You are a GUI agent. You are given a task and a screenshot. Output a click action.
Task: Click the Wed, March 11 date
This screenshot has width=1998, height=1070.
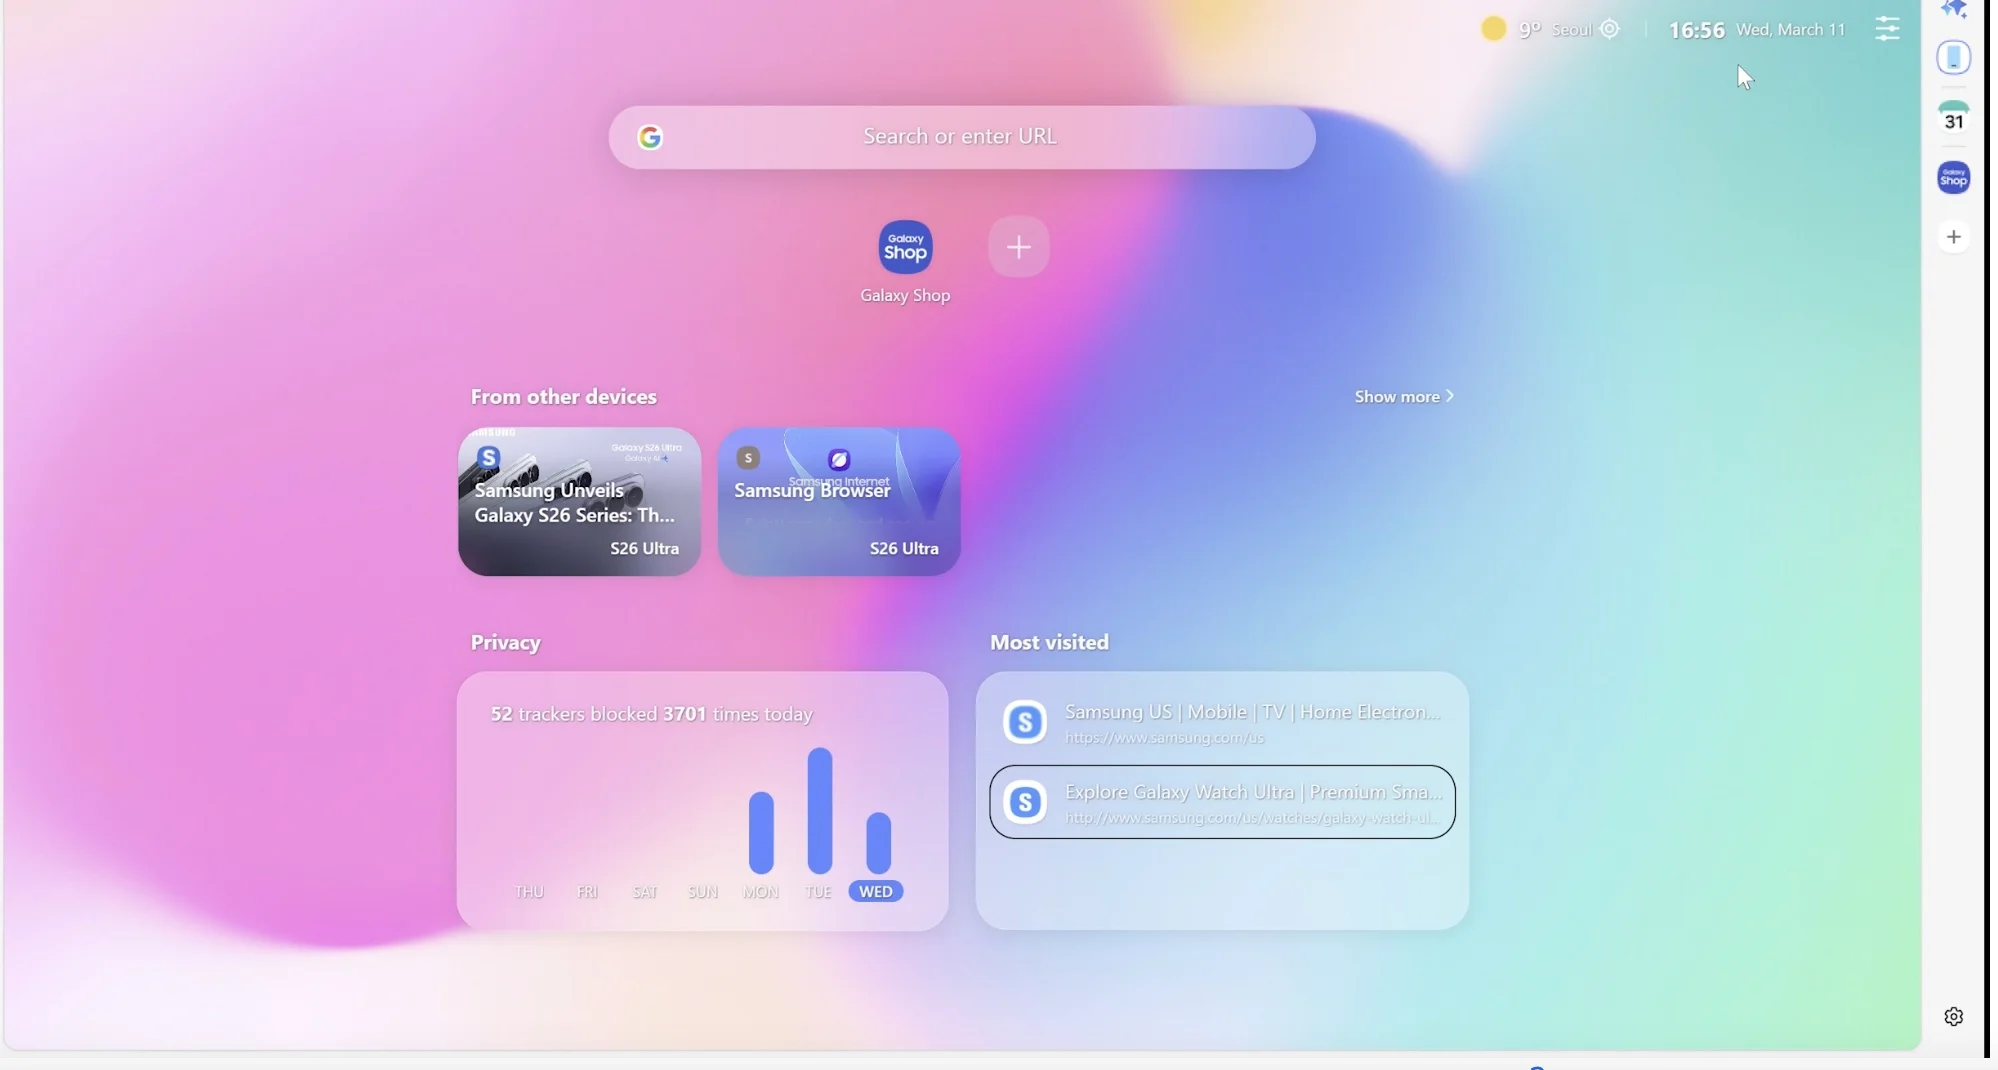(1790, 30)
